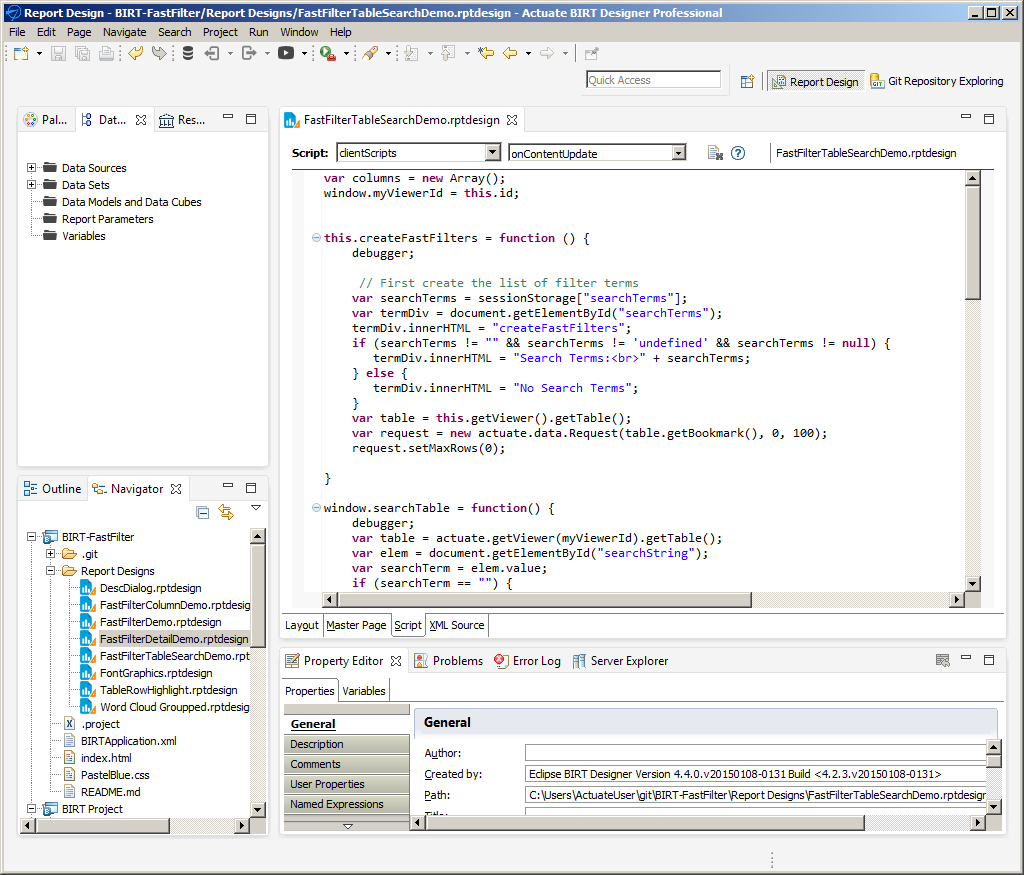This screenshot has height=875, width=1024.
Task: Open the New wizard dropdown arrow
Action: click(x=39, y=54)
